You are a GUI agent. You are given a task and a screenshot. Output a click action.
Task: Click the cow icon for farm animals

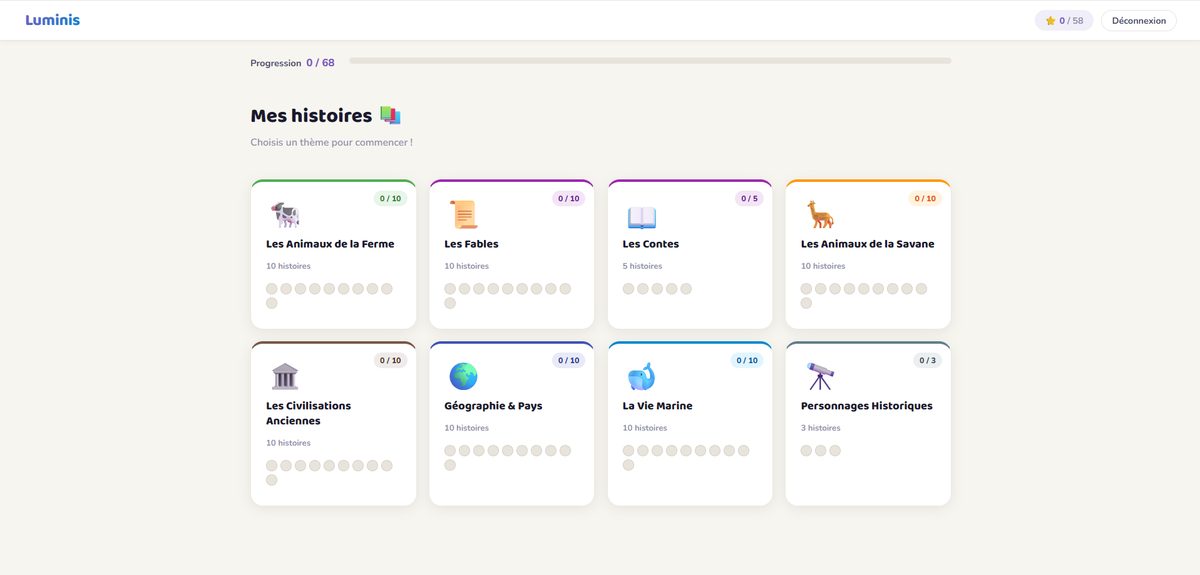285,214
